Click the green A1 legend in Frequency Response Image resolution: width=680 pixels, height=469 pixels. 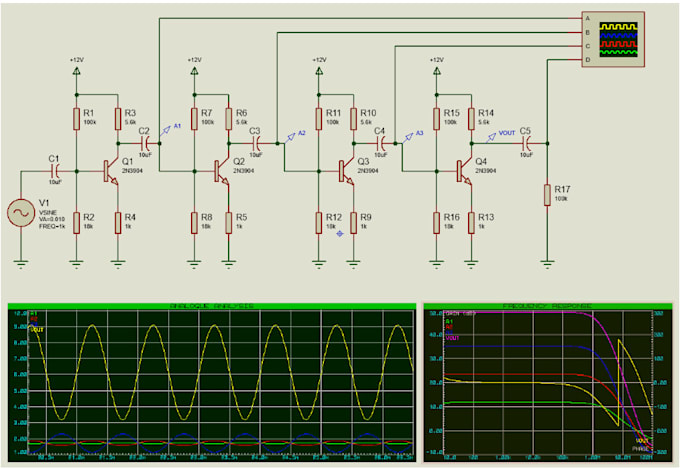click(449, 321)
